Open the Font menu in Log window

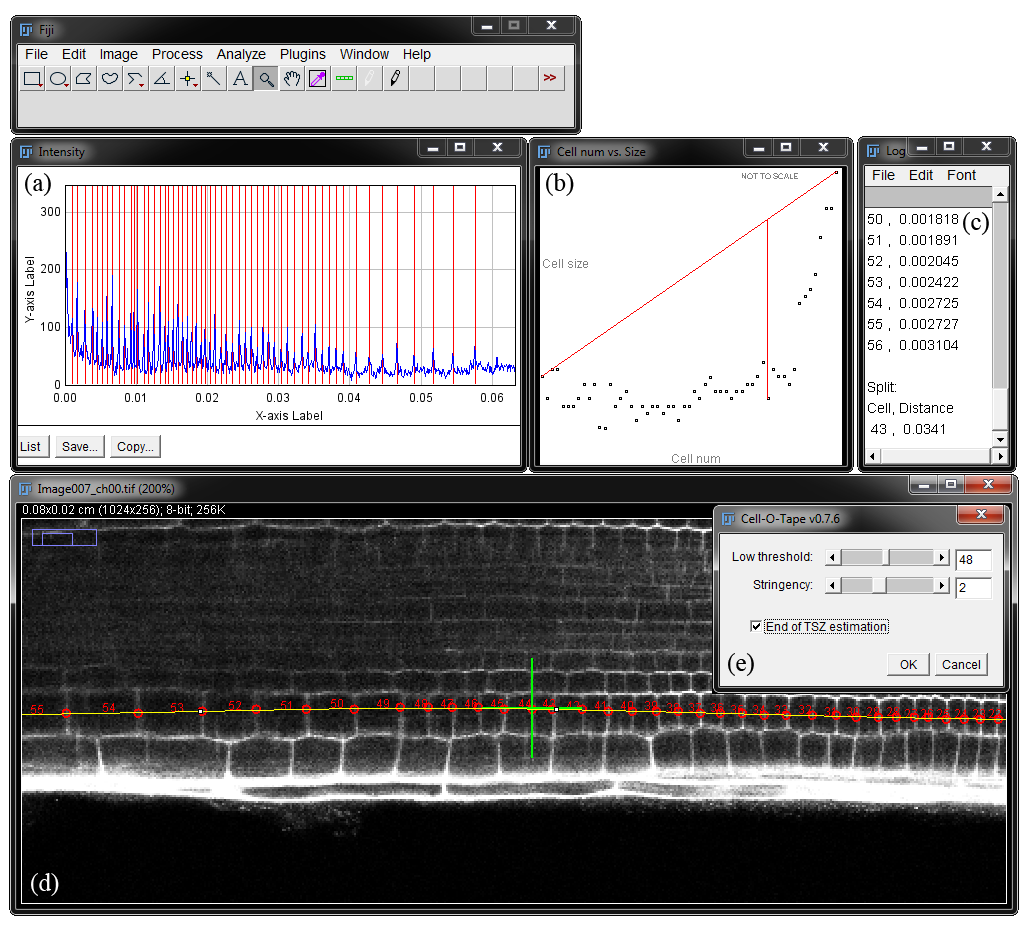click(x=961, y=175)
